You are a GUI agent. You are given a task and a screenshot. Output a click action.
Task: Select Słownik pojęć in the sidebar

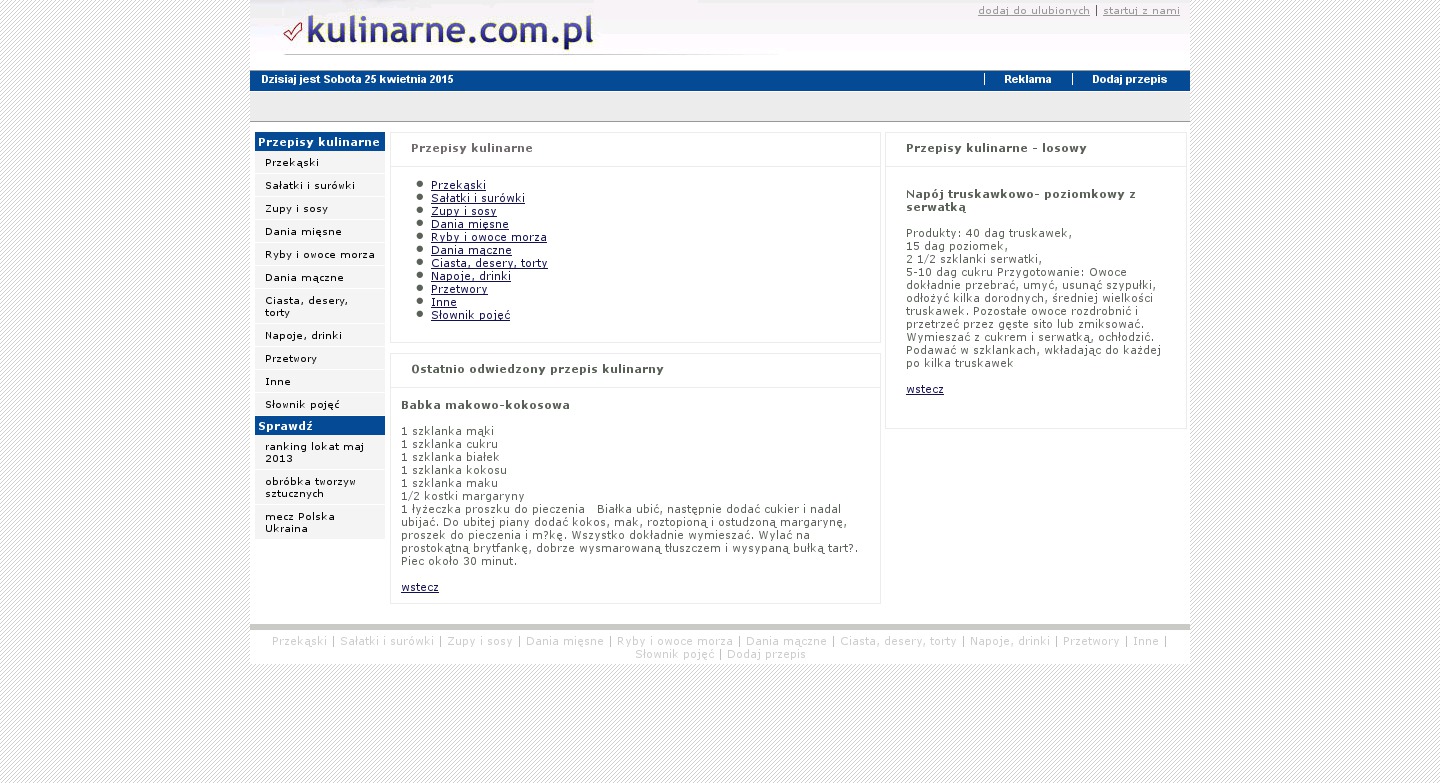click(302, 404)
